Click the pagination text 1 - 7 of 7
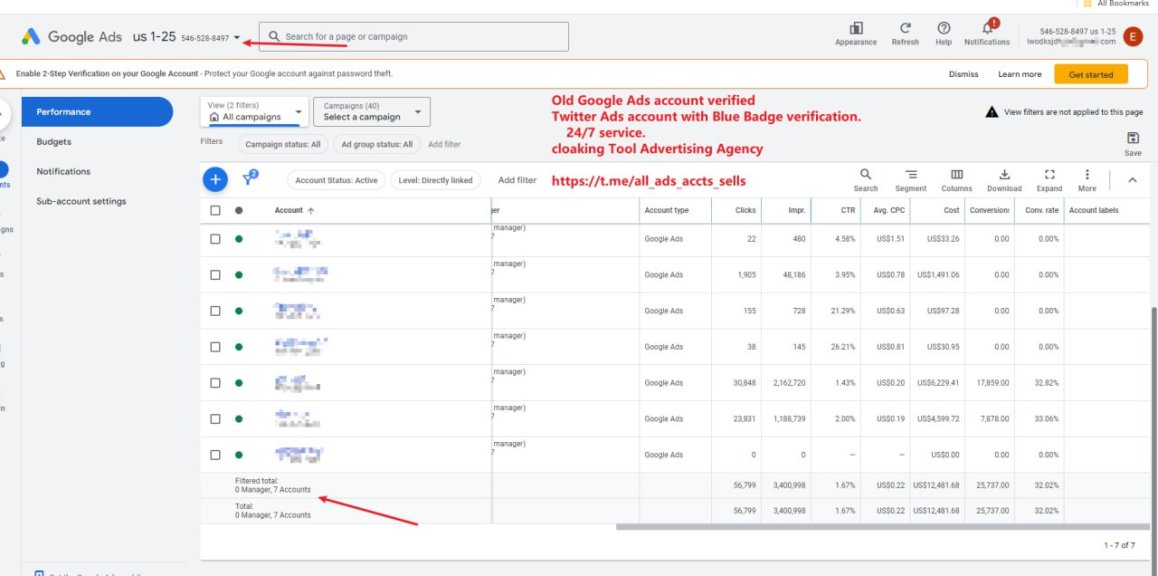The width and height of the screenshot is (1158, 576). tap(1119, 546)
